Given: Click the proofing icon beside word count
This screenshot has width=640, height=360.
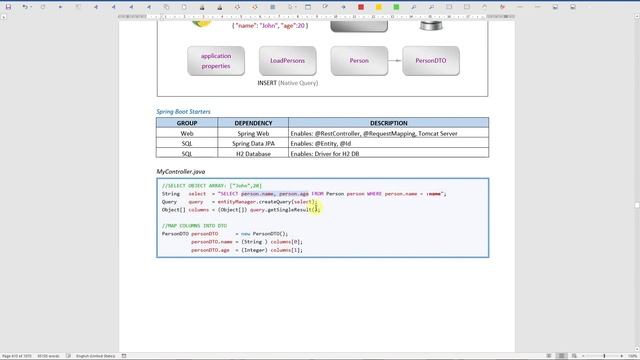Looking at the screenshot, I should pos(68,356).
